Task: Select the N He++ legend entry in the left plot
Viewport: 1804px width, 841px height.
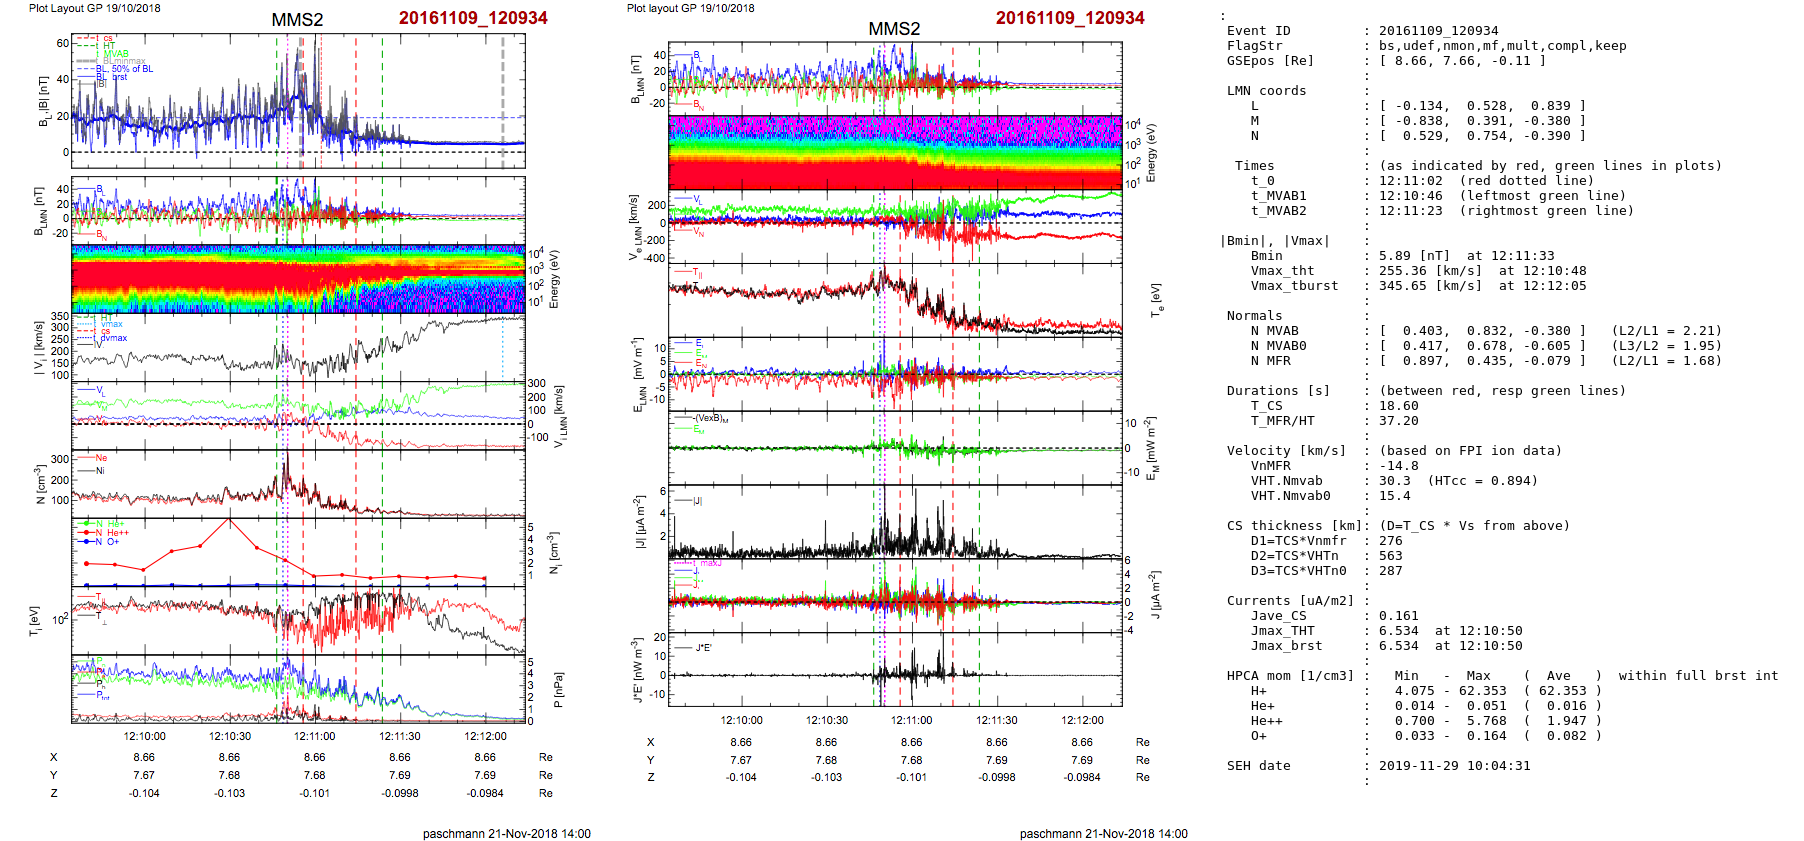Action: click(112, 533)
